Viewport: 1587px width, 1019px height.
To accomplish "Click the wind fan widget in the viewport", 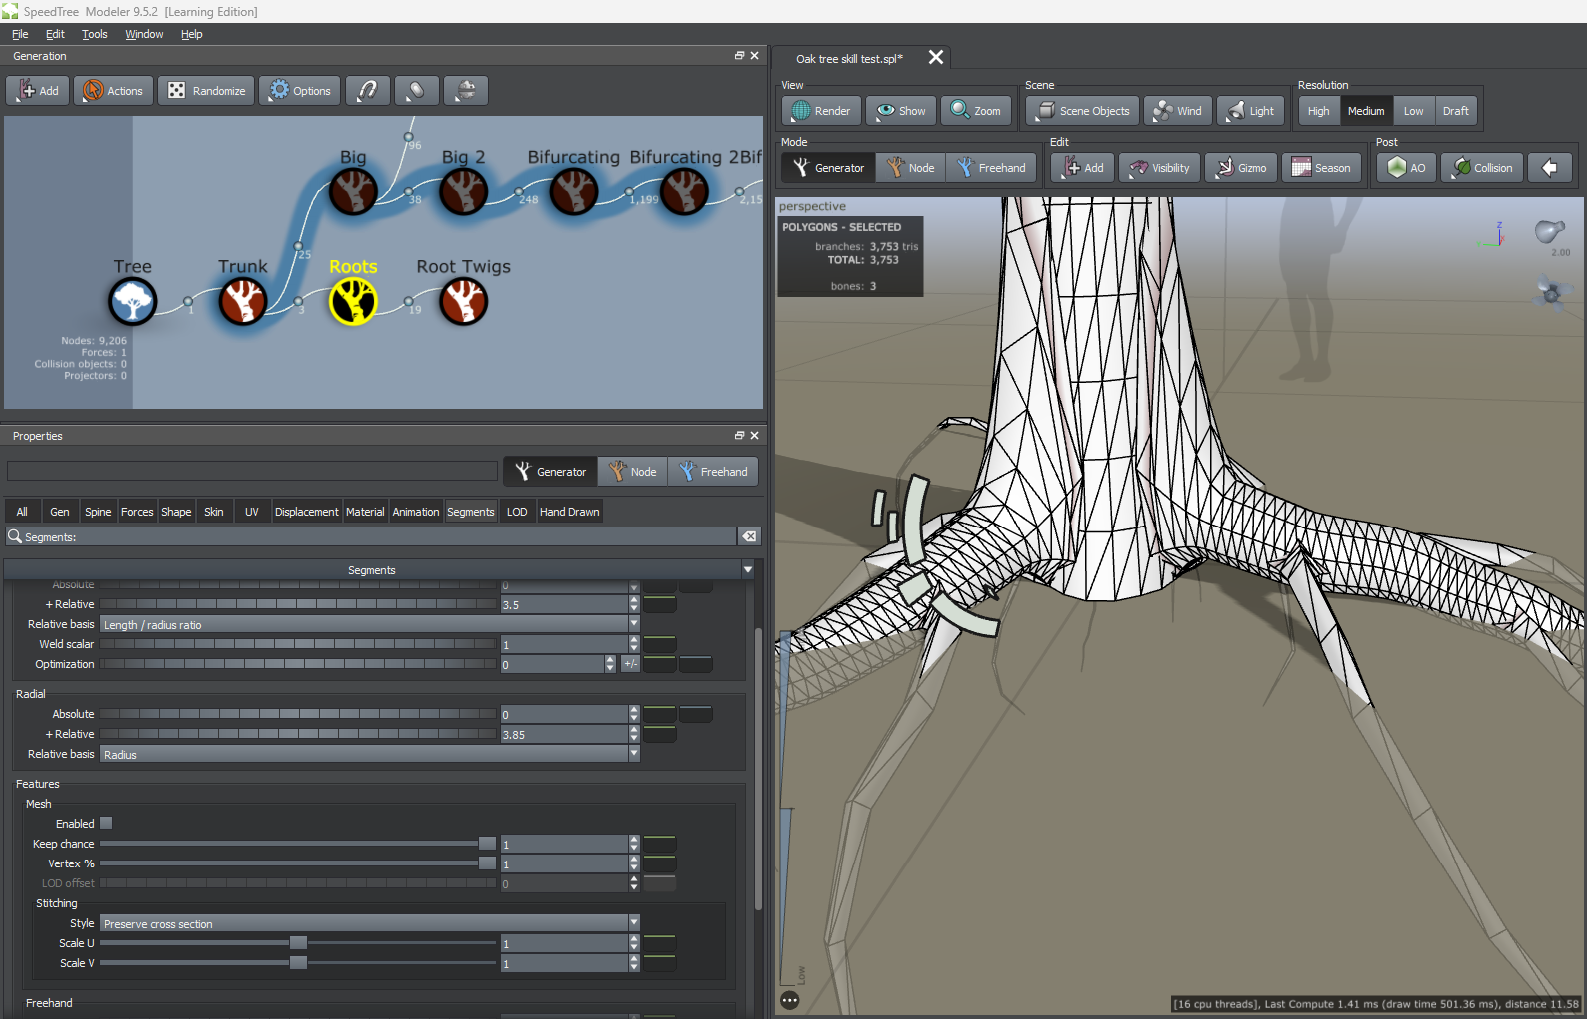I will coord(1551,293).
